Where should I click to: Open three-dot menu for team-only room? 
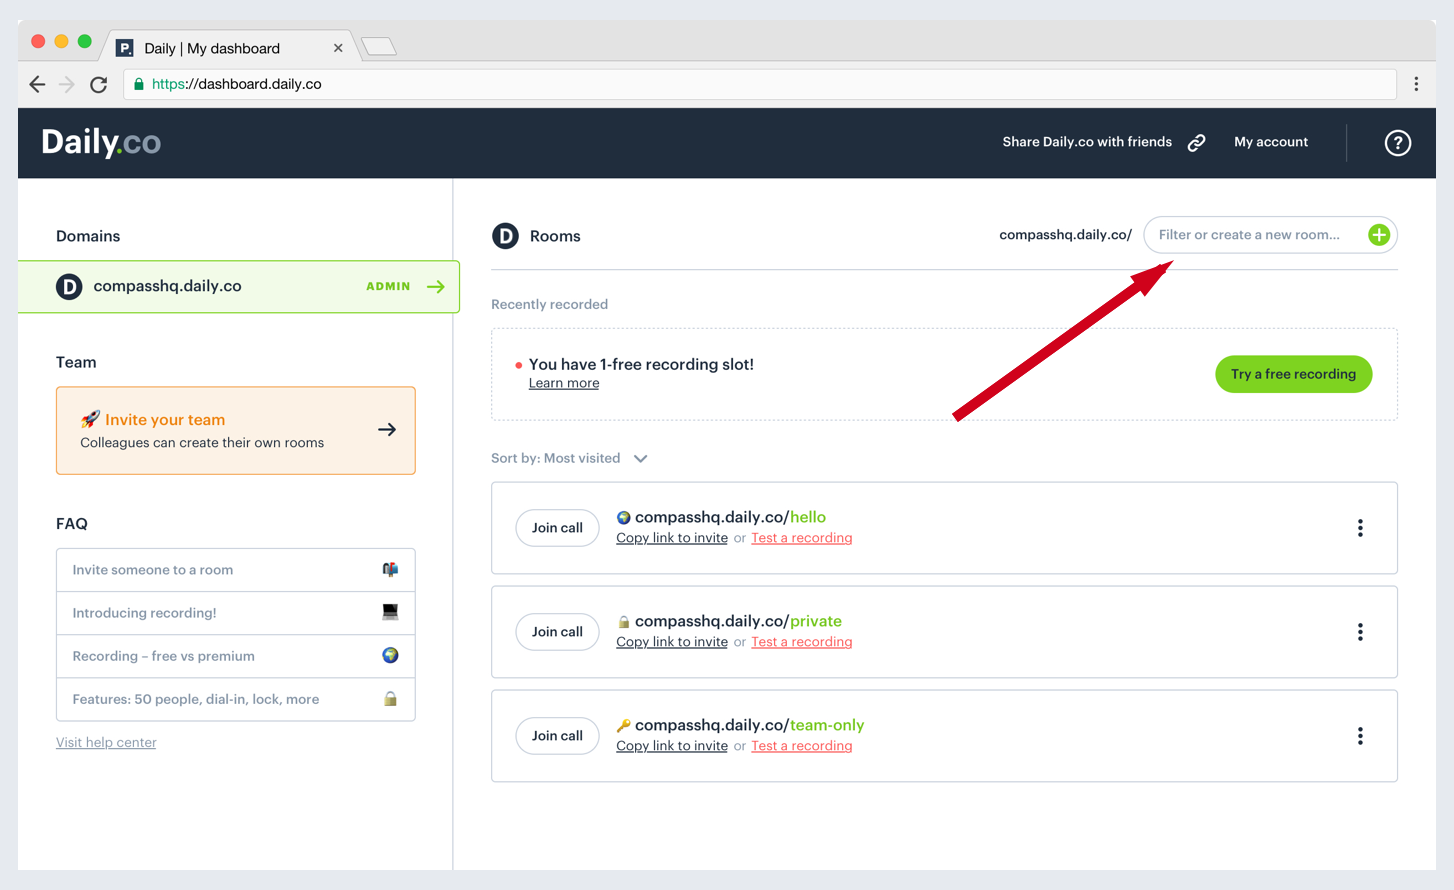(1360, 736)
